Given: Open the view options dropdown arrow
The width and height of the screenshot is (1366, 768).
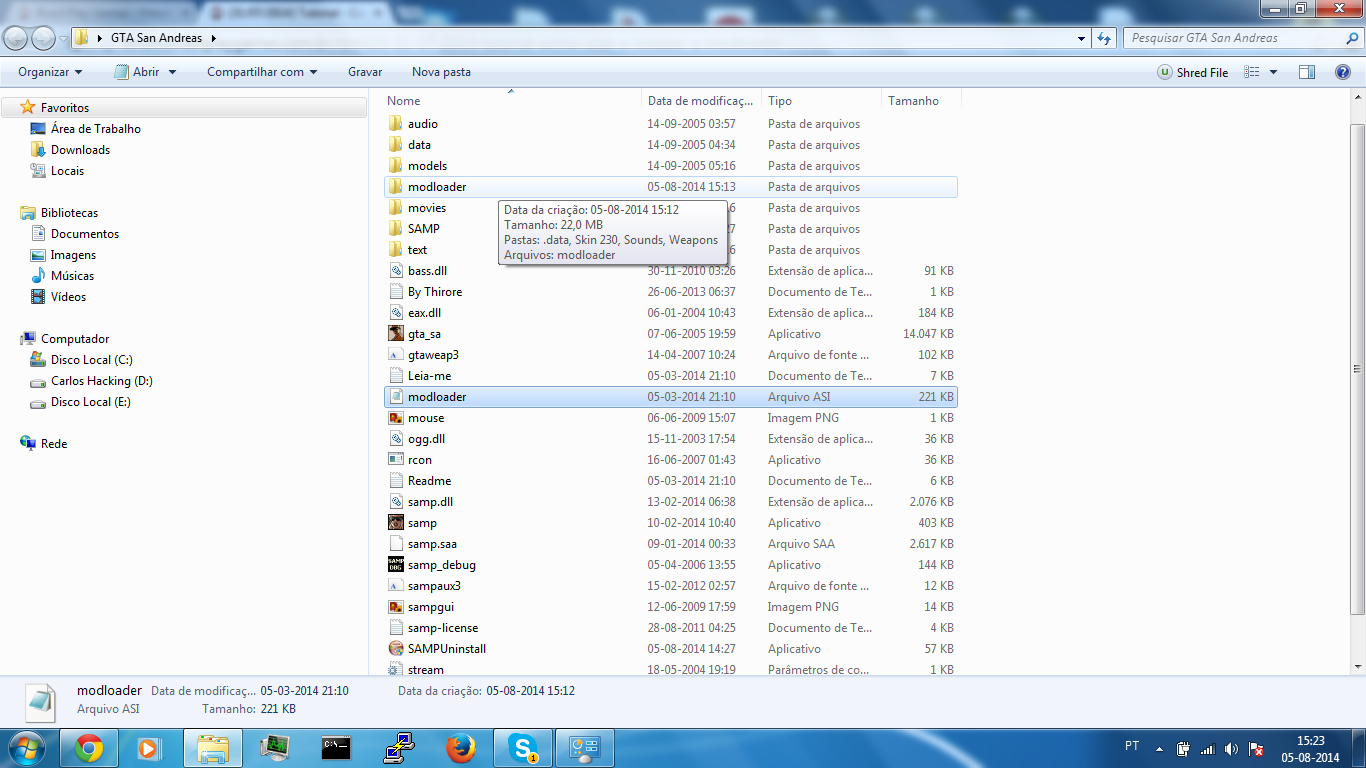Looking at the screenshot, I should [1273, 72].
